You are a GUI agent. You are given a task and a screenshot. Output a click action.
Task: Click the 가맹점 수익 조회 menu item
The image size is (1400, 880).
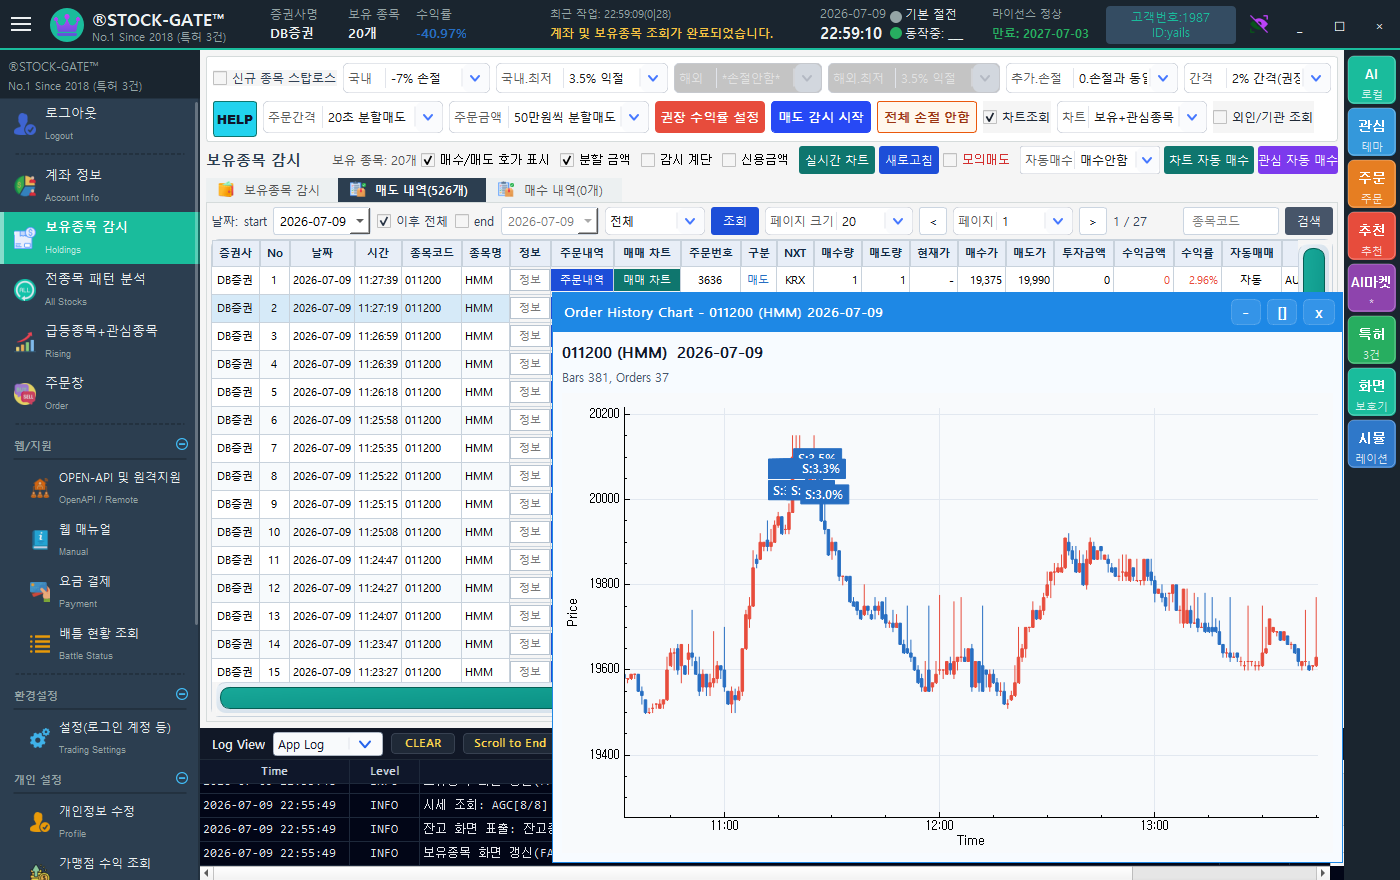click(104, 863)
